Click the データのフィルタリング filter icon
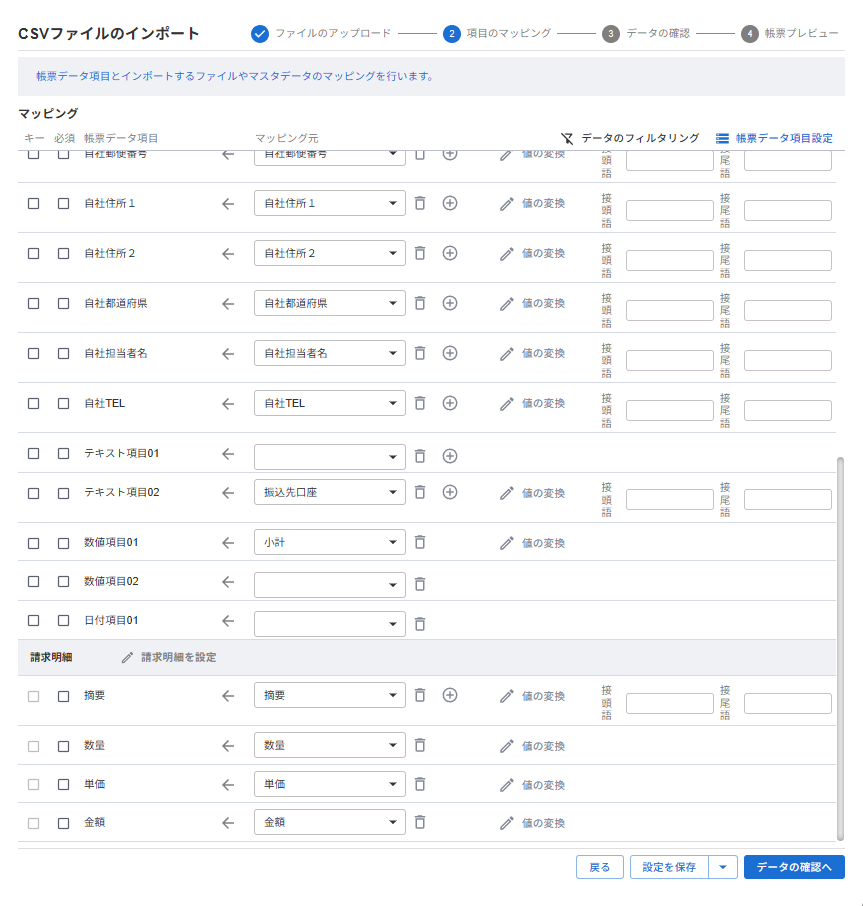 (568, 138)
